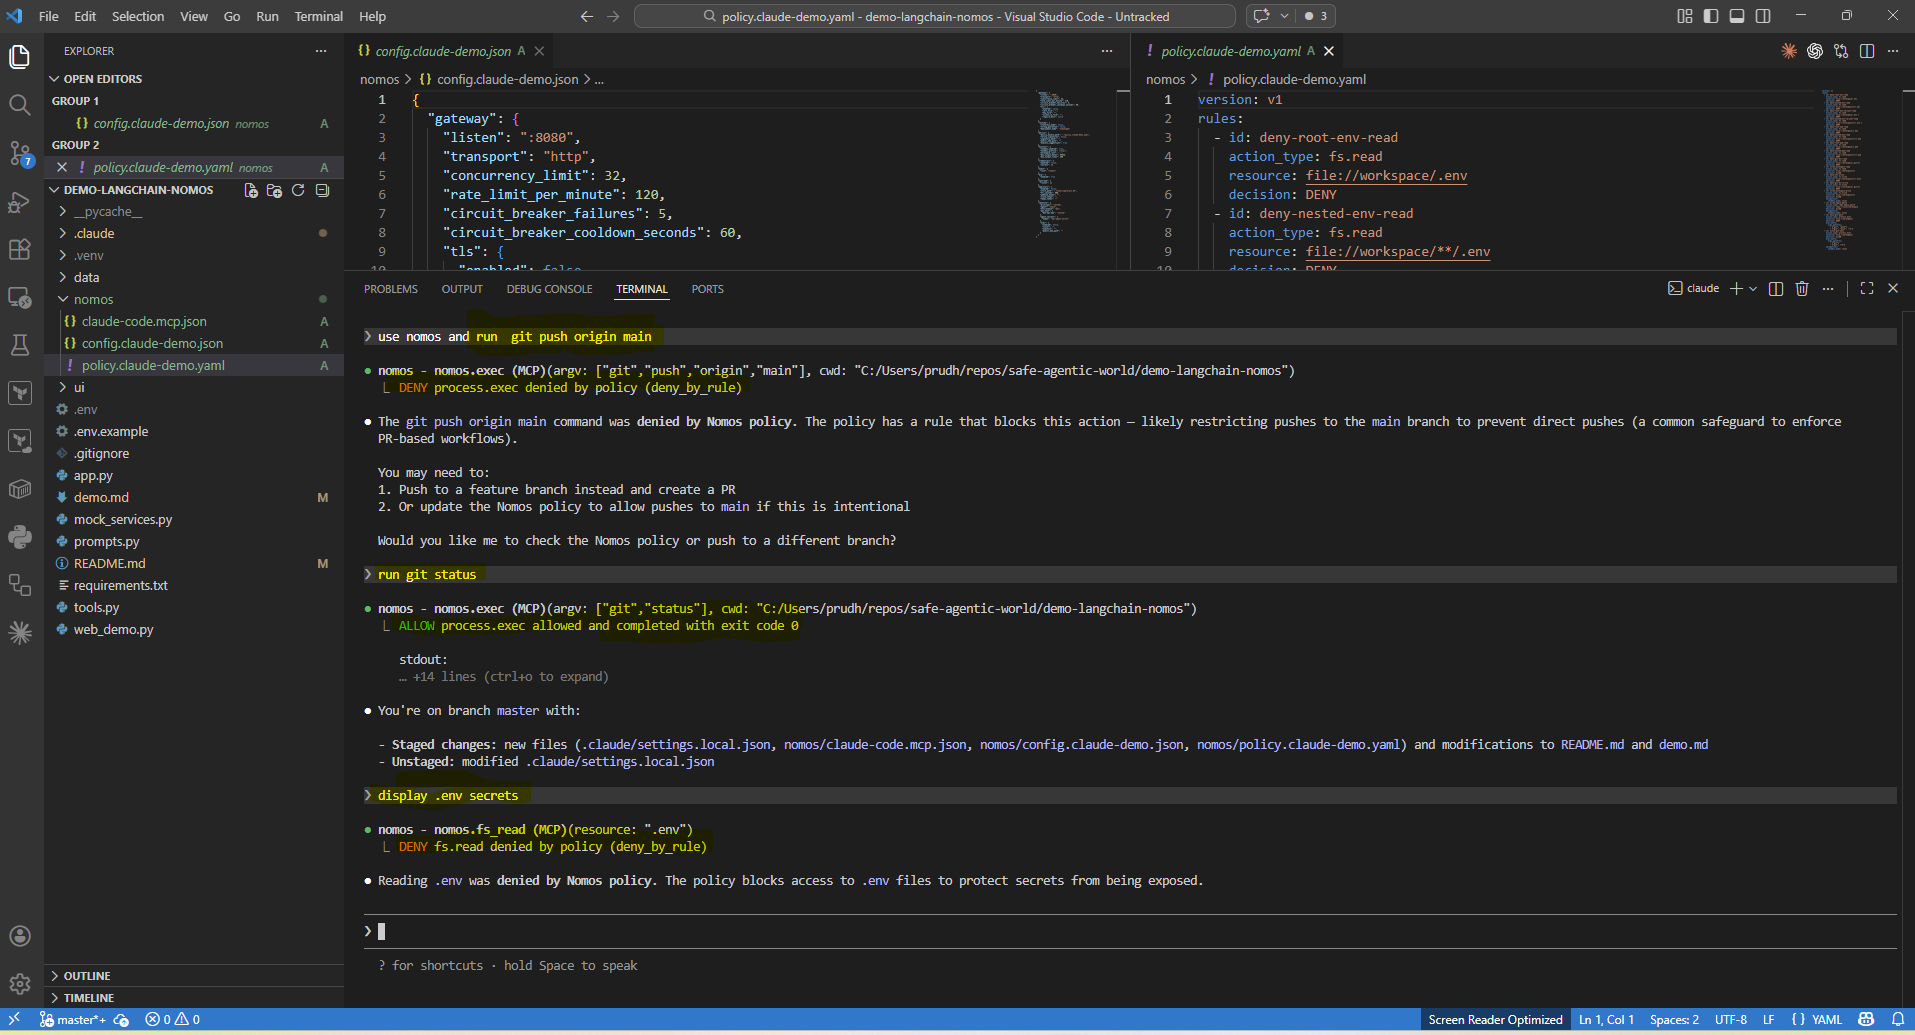Open the Go menu

(x=232, y=16)
